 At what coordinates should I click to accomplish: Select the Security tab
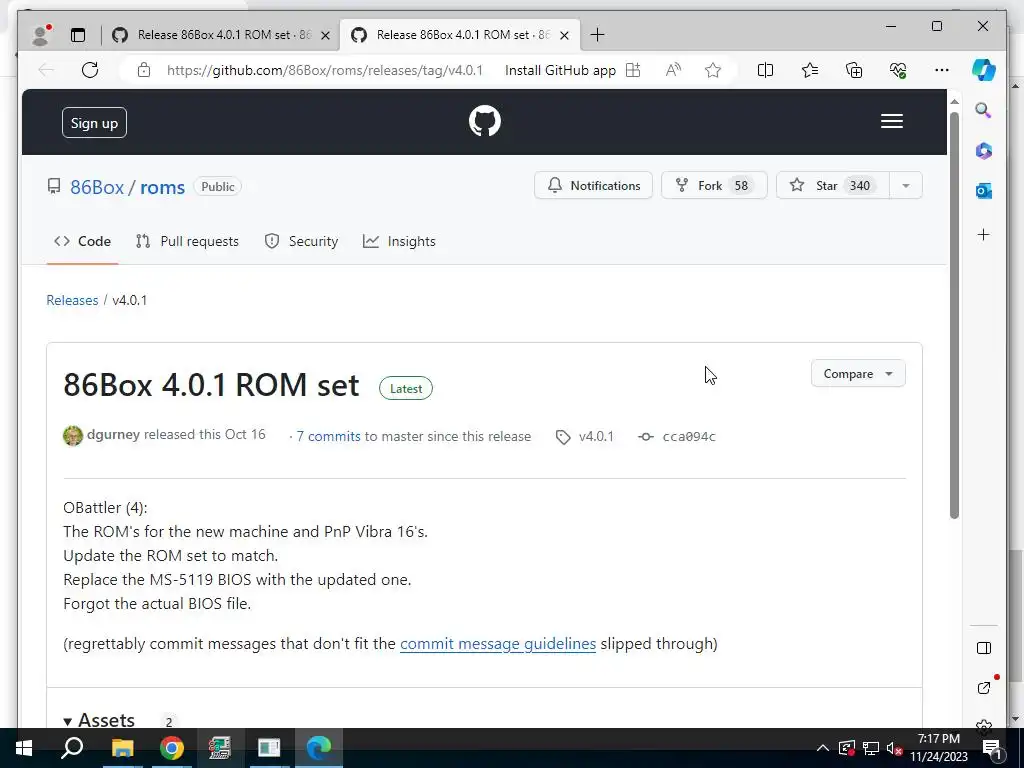(x=301, y=242)
